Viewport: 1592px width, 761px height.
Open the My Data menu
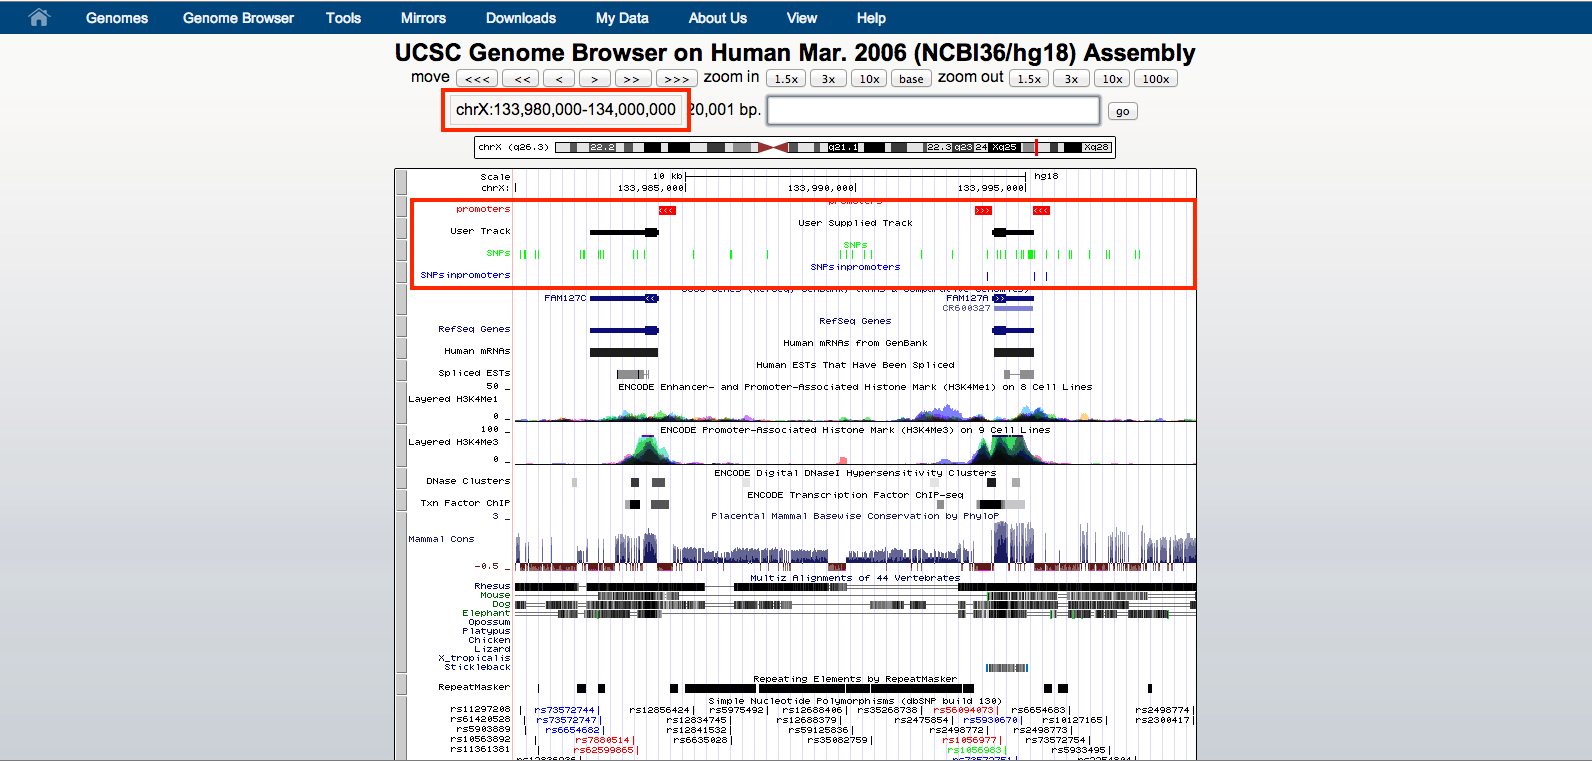(x=622, y=18)
